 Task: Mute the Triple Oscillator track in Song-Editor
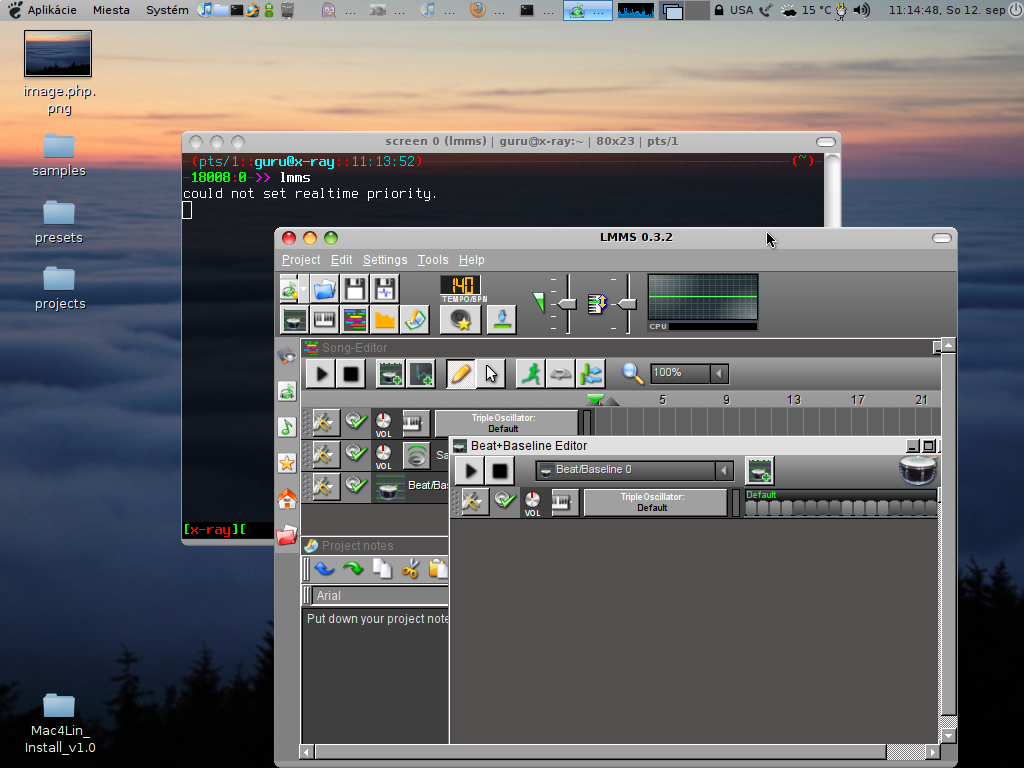pyautogui.click(x=356, y=421)
